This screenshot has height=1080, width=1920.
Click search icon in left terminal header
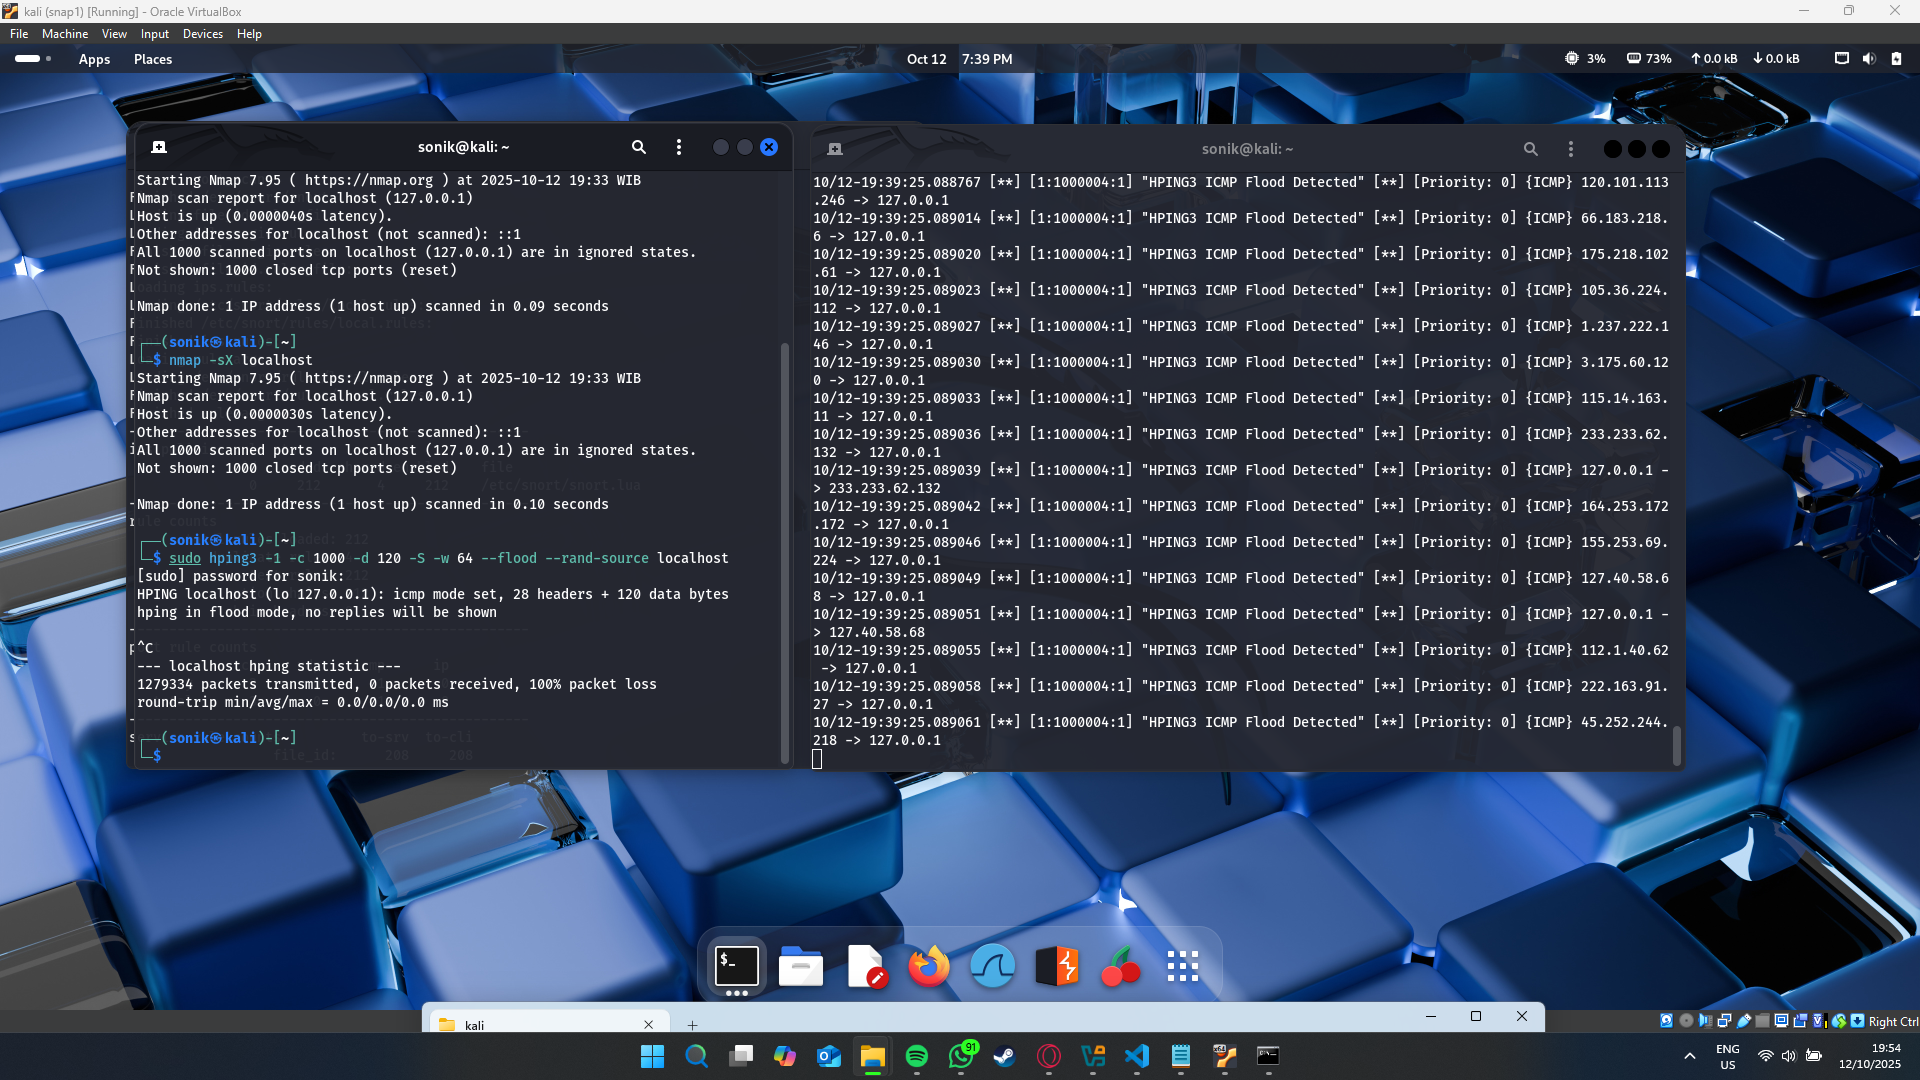tap(639, 147)
